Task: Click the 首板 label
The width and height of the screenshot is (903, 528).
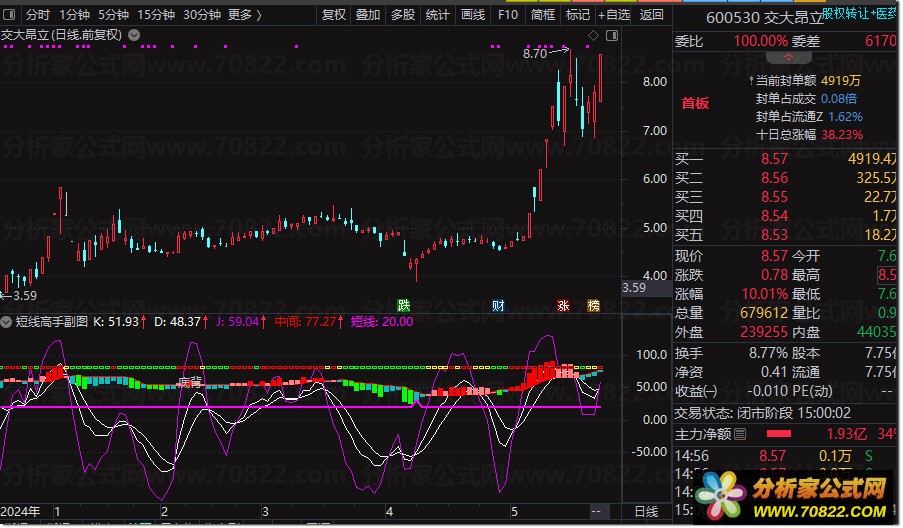Action: [x=695, y=103]
